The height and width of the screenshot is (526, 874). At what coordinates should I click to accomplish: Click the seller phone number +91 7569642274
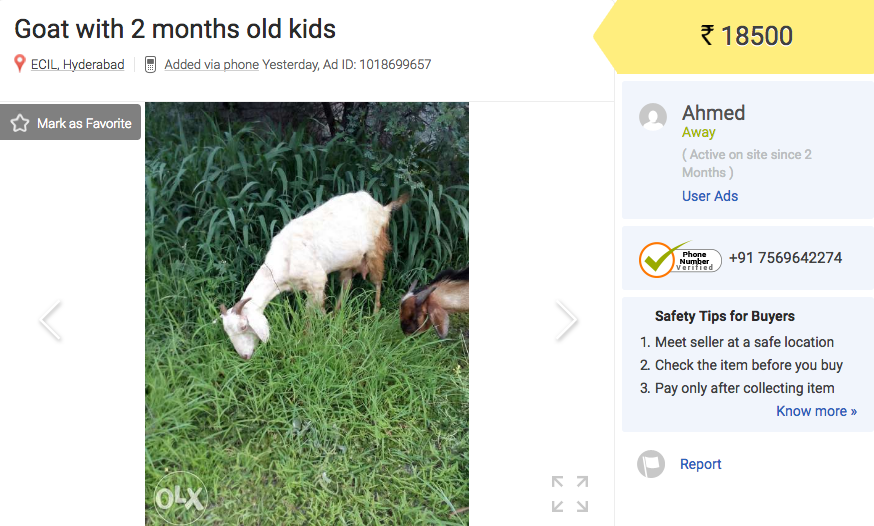coord(785,258)
